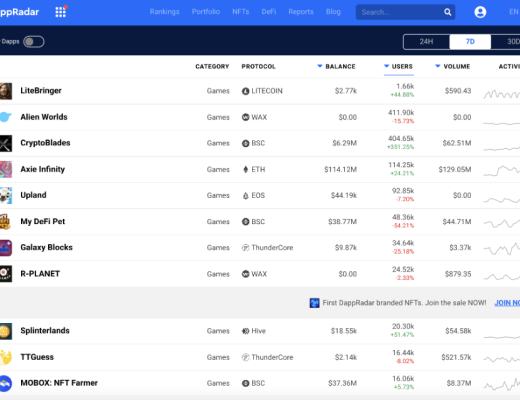Click the Galaxy Blocks activity sparkline

tap(501, 248)
